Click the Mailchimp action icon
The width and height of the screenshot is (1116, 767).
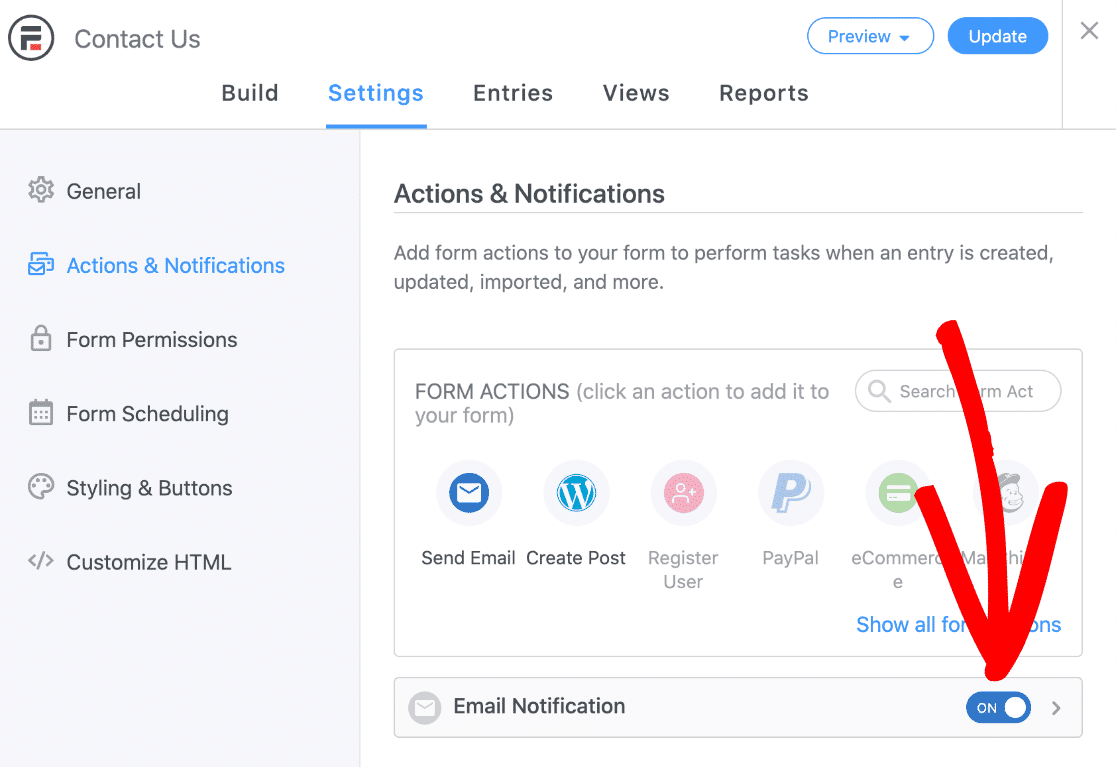point(1004,492)
